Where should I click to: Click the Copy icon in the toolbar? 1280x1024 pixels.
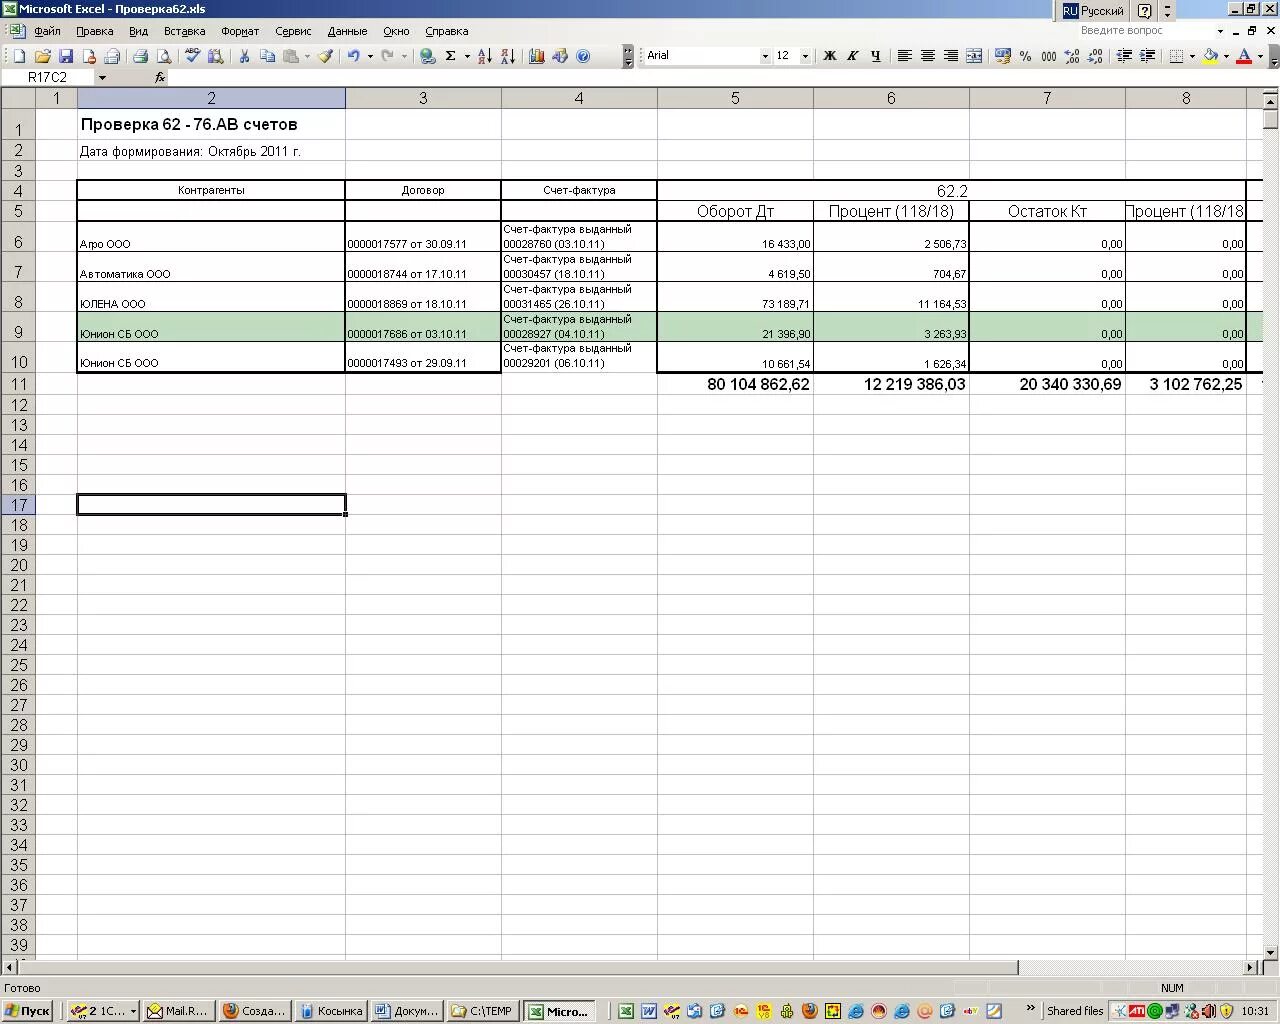[x=267, y=56]
